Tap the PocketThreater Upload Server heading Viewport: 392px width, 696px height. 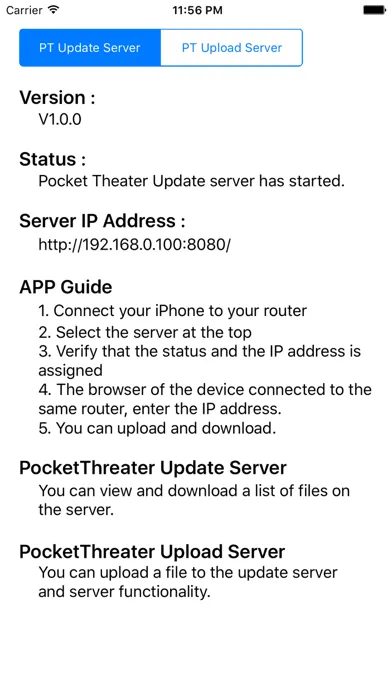152,551
